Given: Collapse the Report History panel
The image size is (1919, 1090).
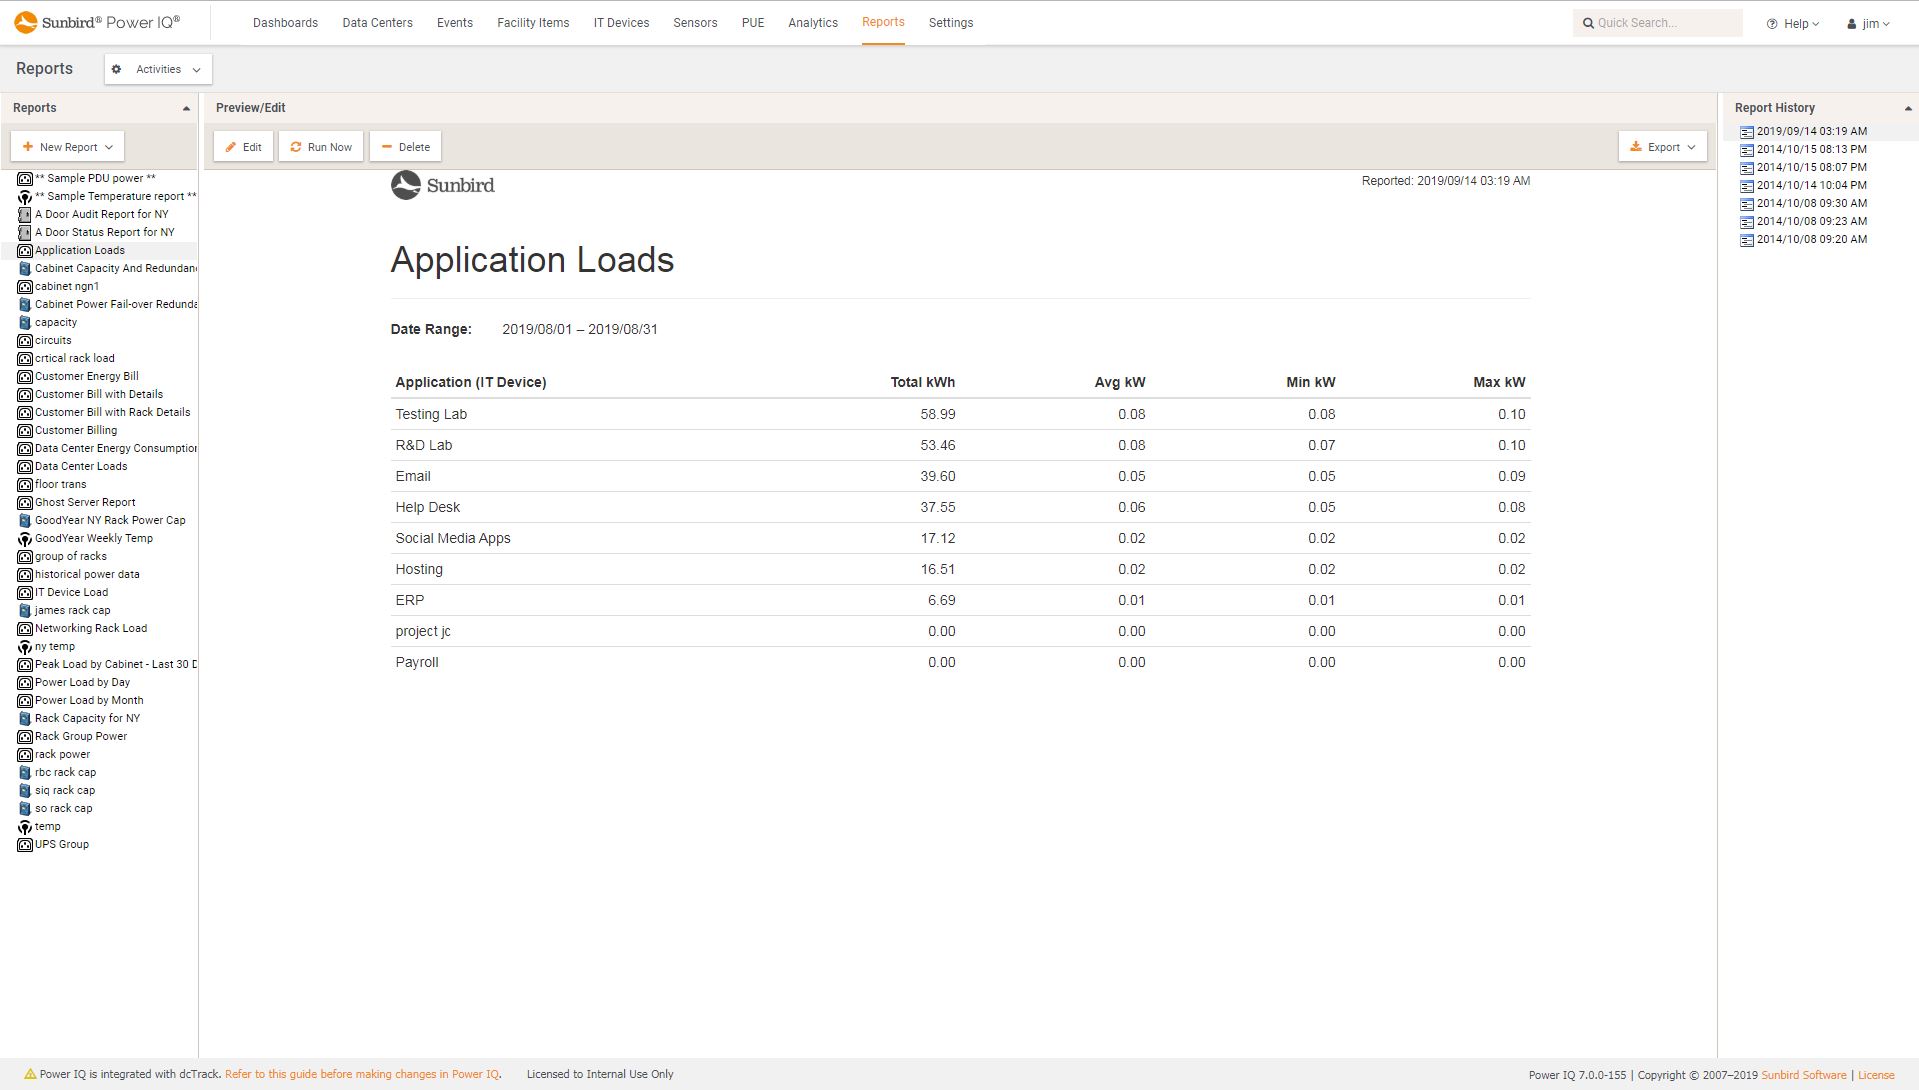Looking at the screenshot, I should 1906,107.
